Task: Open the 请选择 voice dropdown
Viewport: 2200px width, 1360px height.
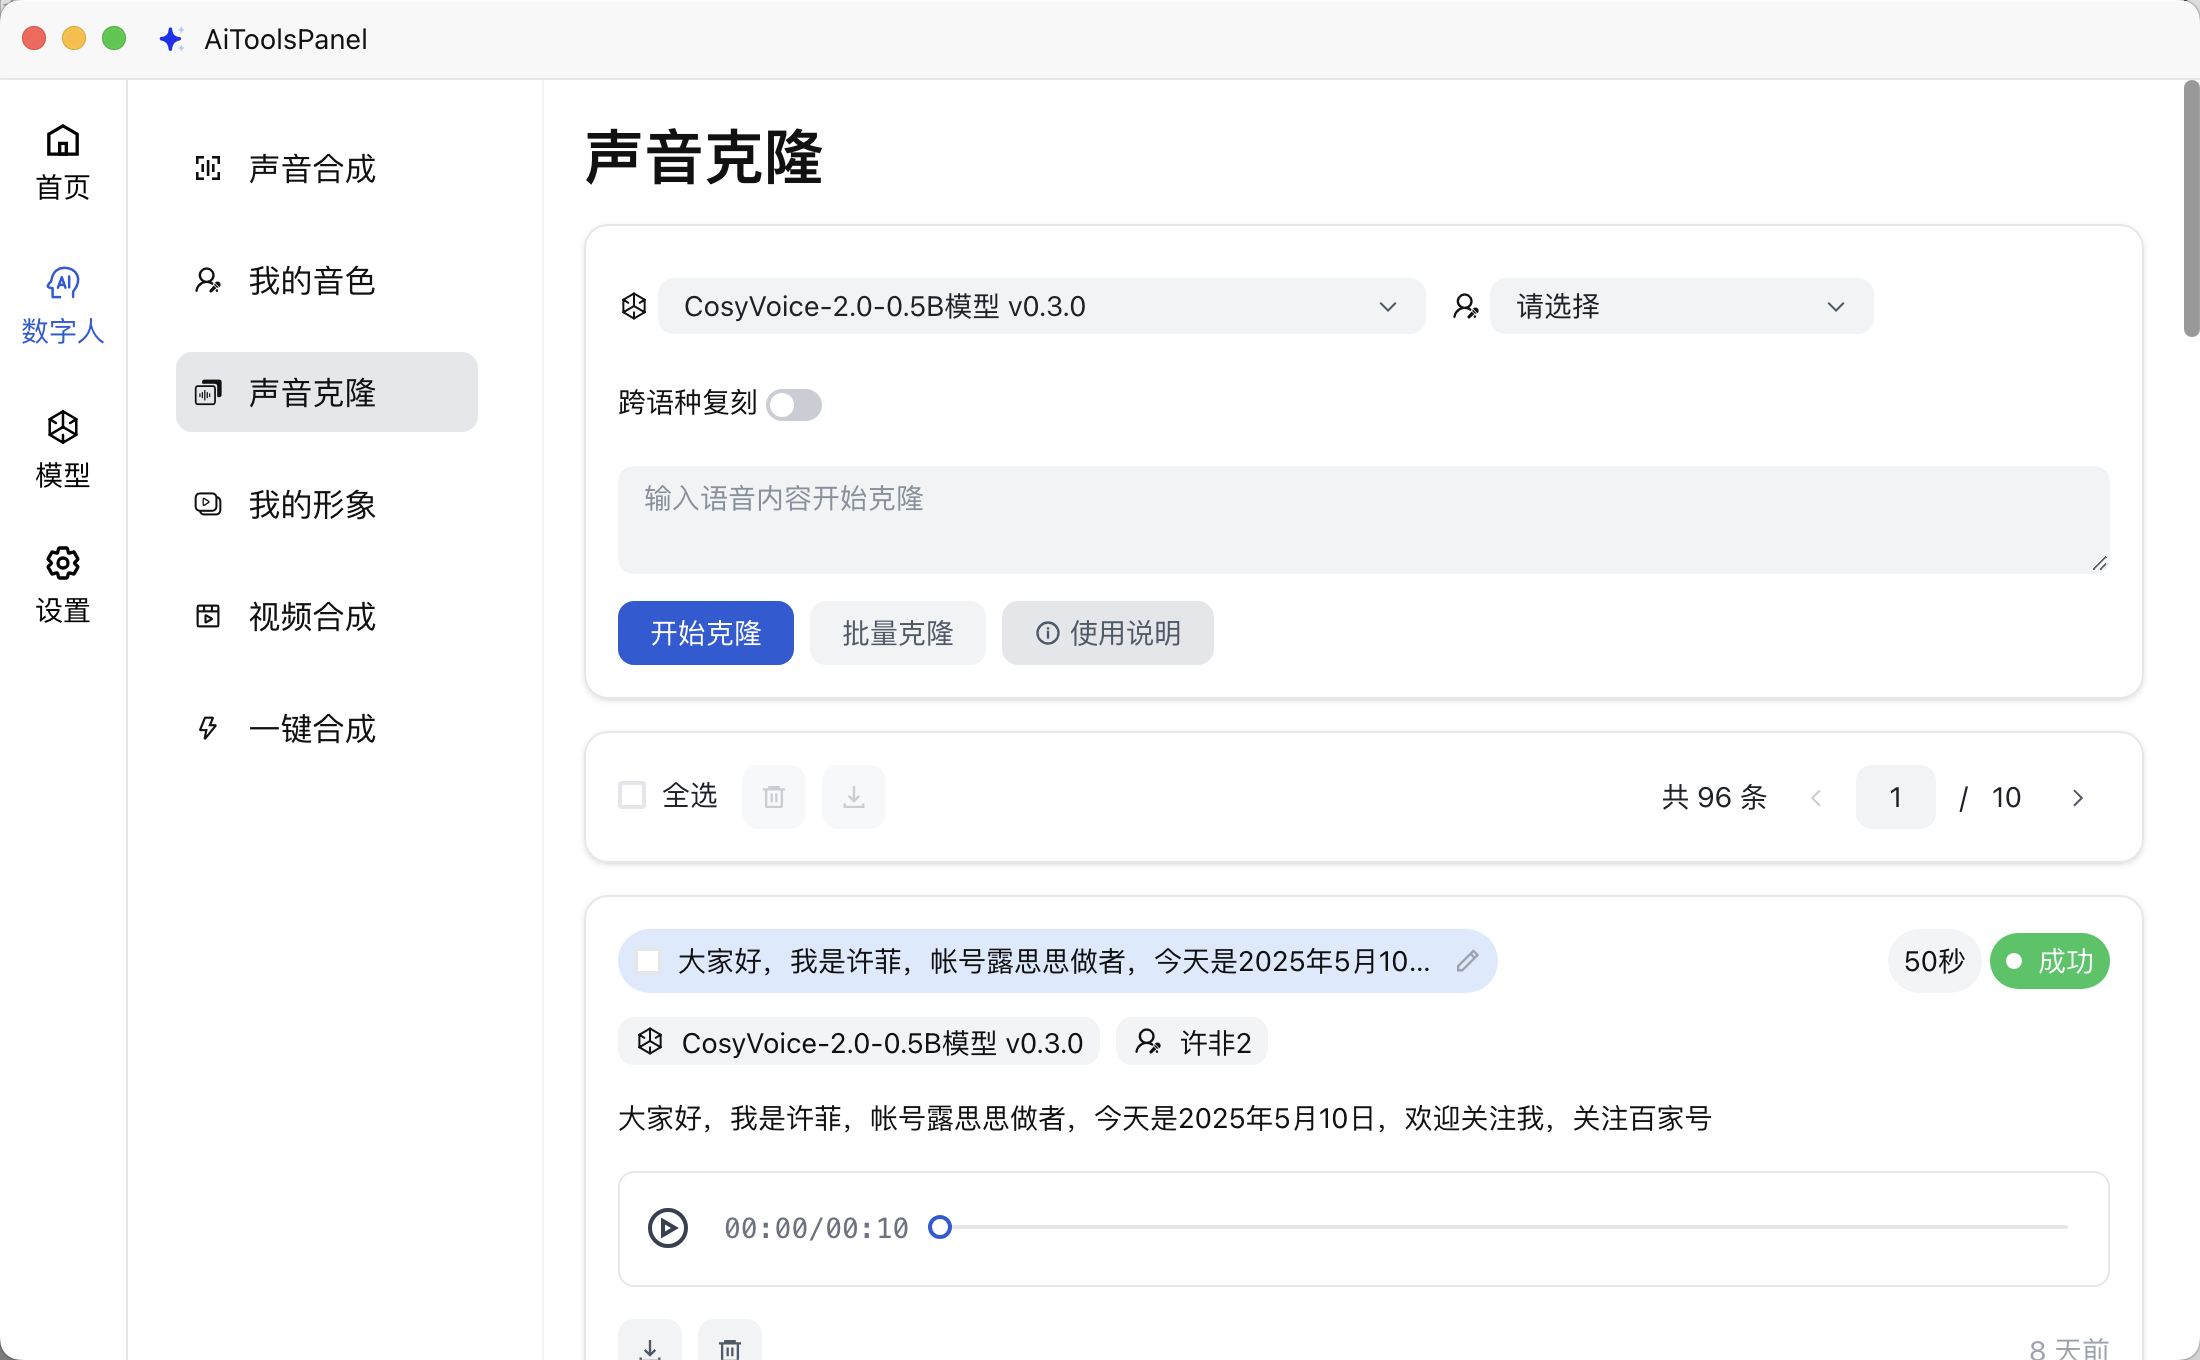Action: point(1681,306)
